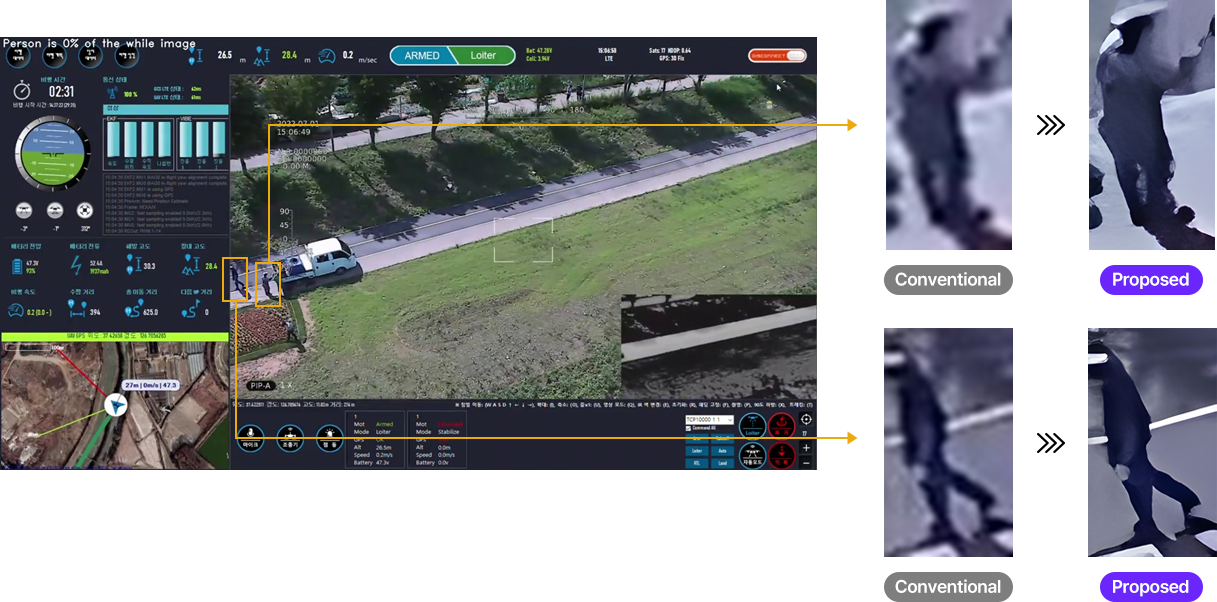This screenshot has height=602, width=1217.
Task: Click the UAV arrow marker on map
Action: pyautogui.click(x=117, y=405)
